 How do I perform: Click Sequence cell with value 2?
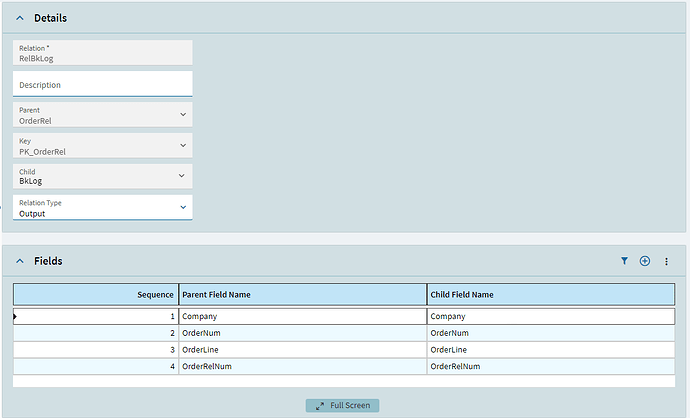coord(96,333)
